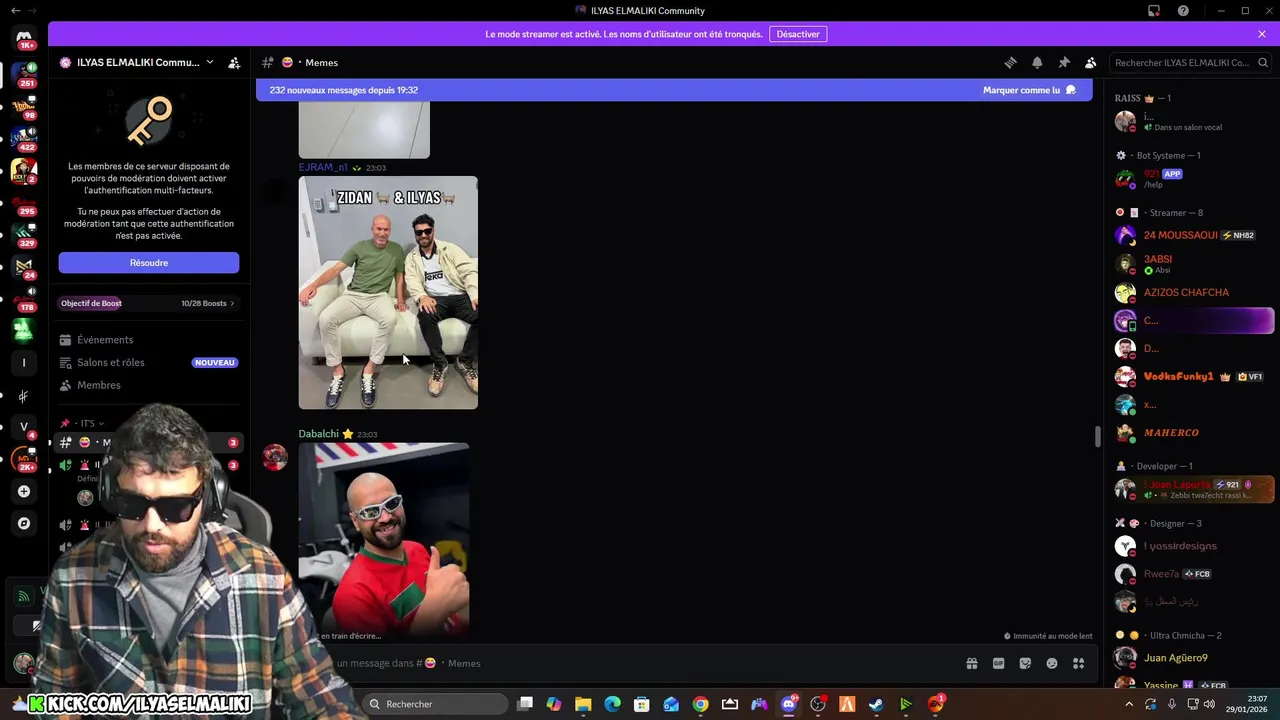The image size is (1280, 720).
Task: Open the Threads icon in channel header
Action: pyautogui.click(x=1010, y=62)
